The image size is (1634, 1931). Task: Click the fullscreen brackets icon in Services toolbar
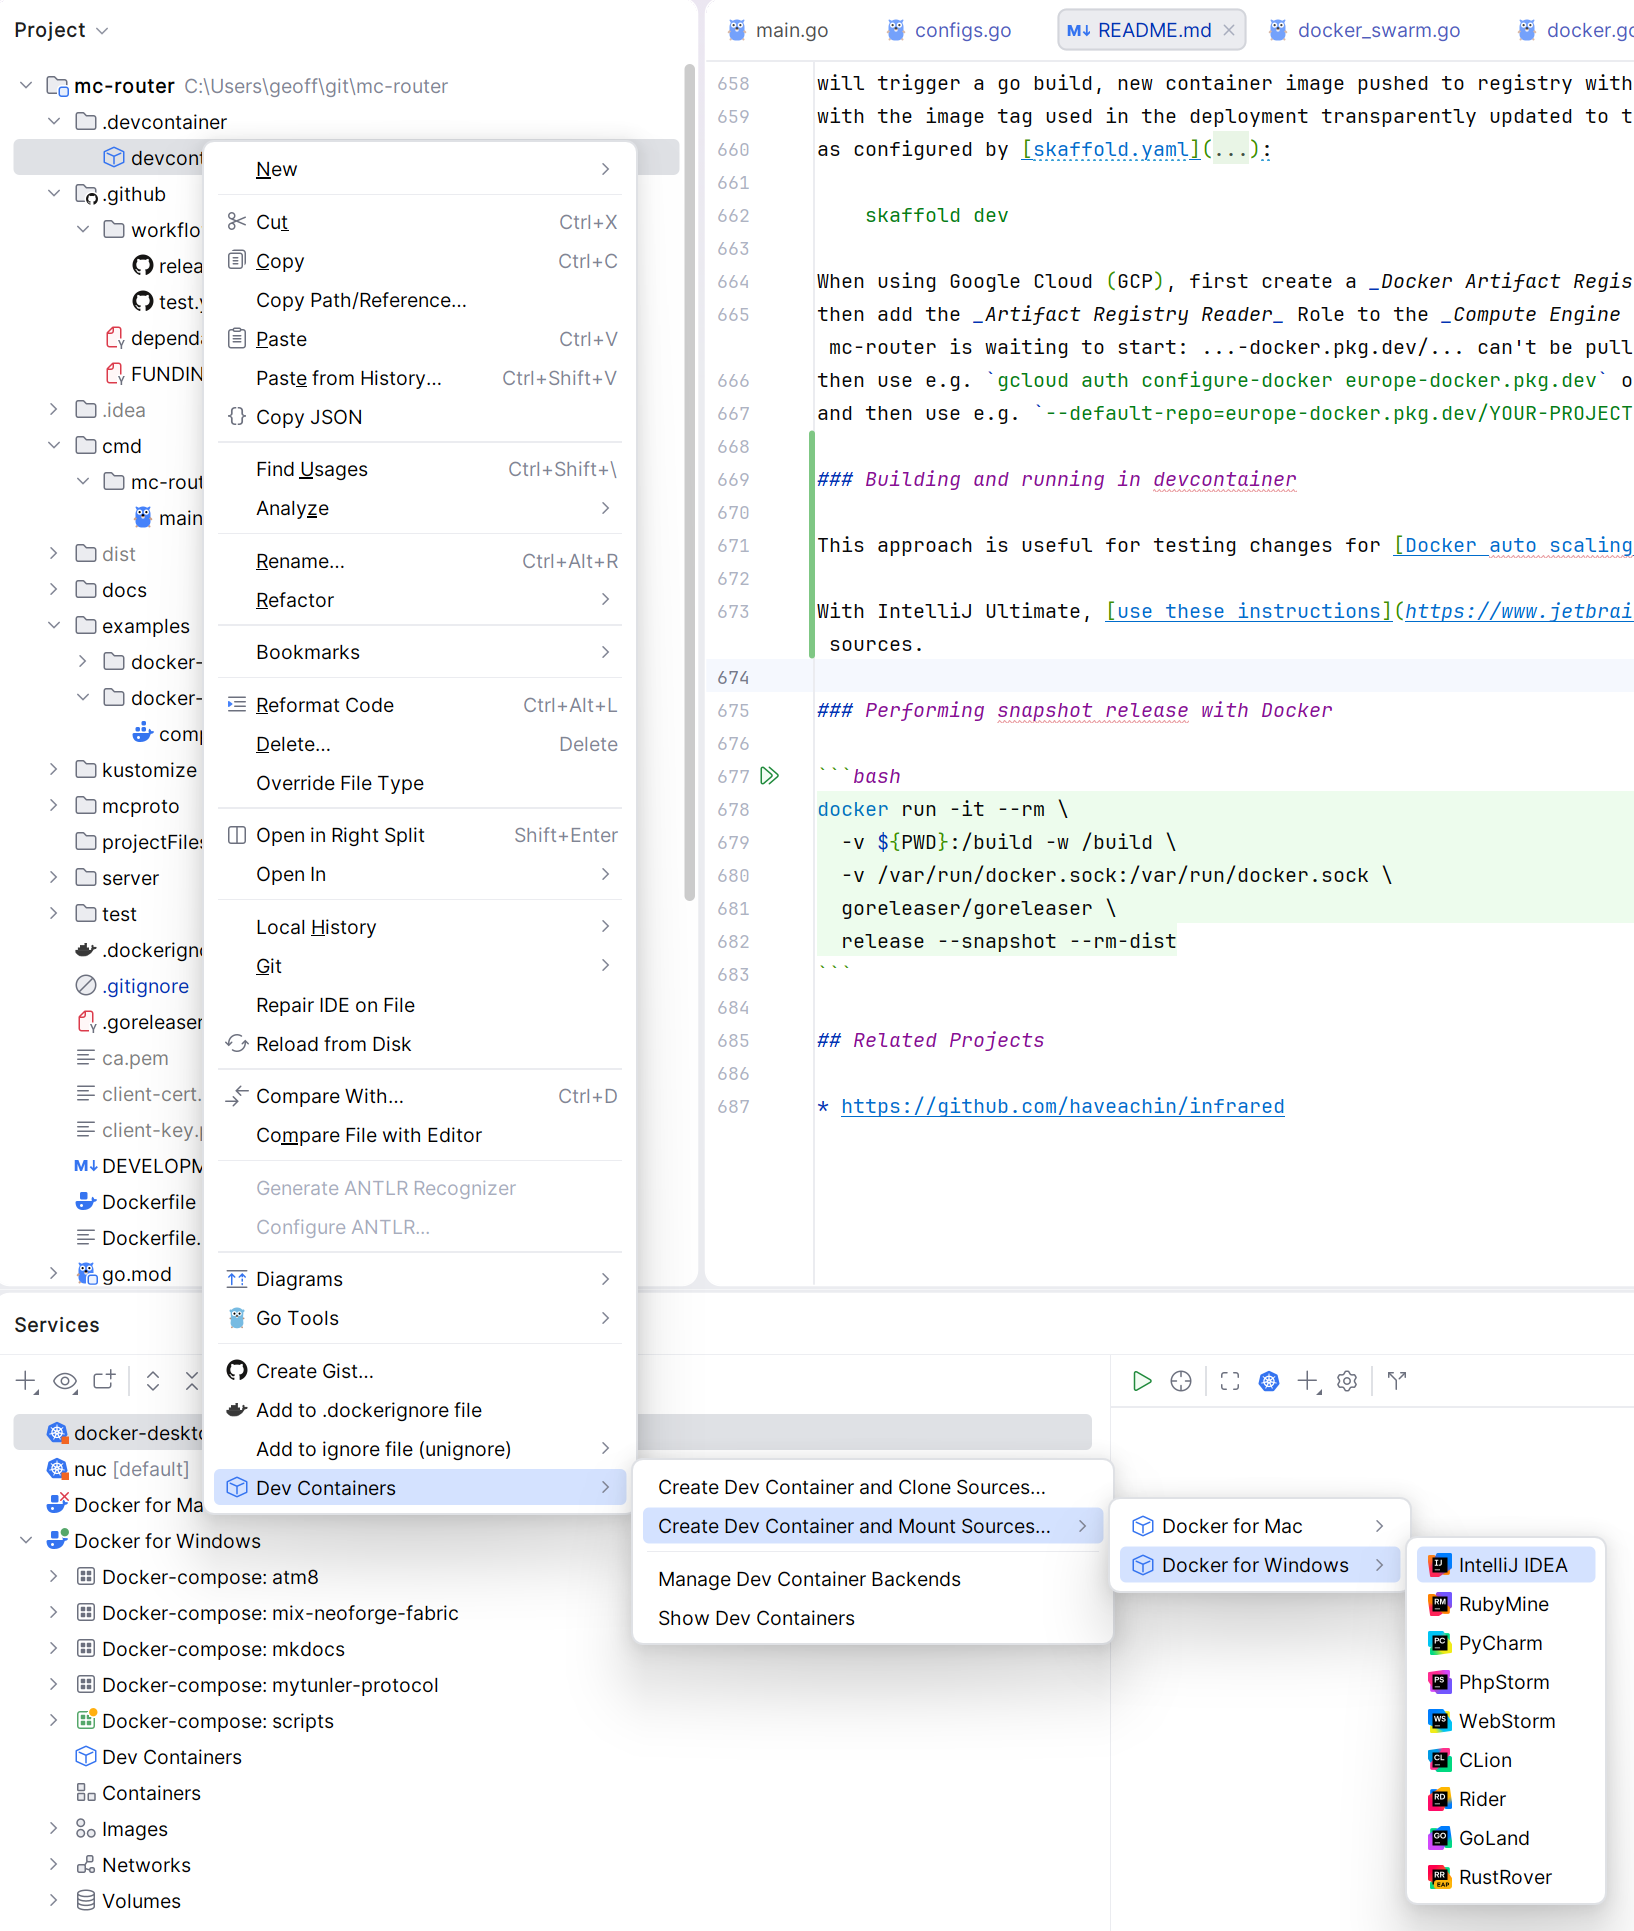tap(1230, 1381)
